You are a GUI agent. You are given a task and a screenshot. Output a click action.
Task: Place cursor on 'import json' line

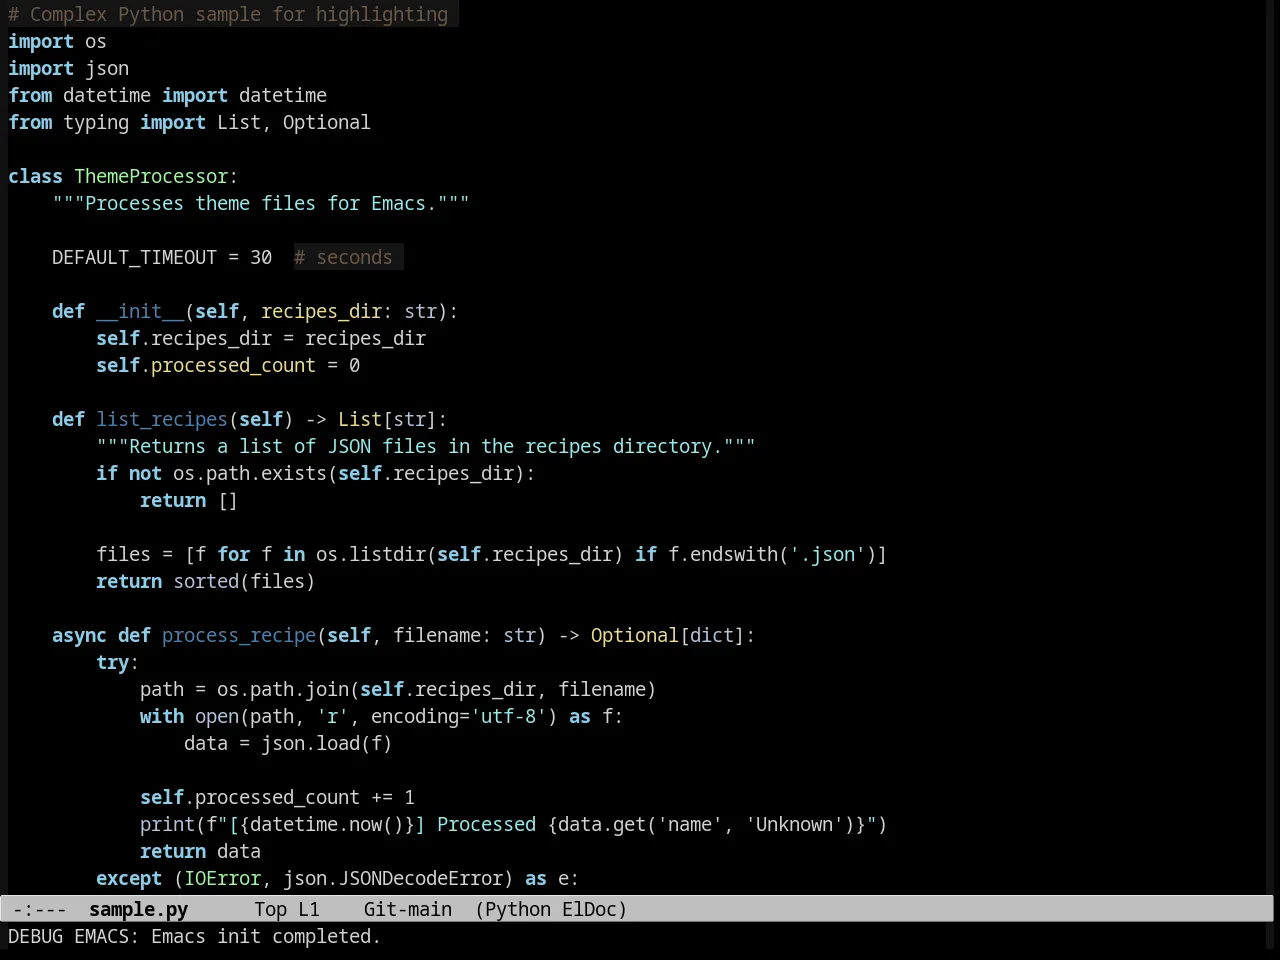pos(68,68)
